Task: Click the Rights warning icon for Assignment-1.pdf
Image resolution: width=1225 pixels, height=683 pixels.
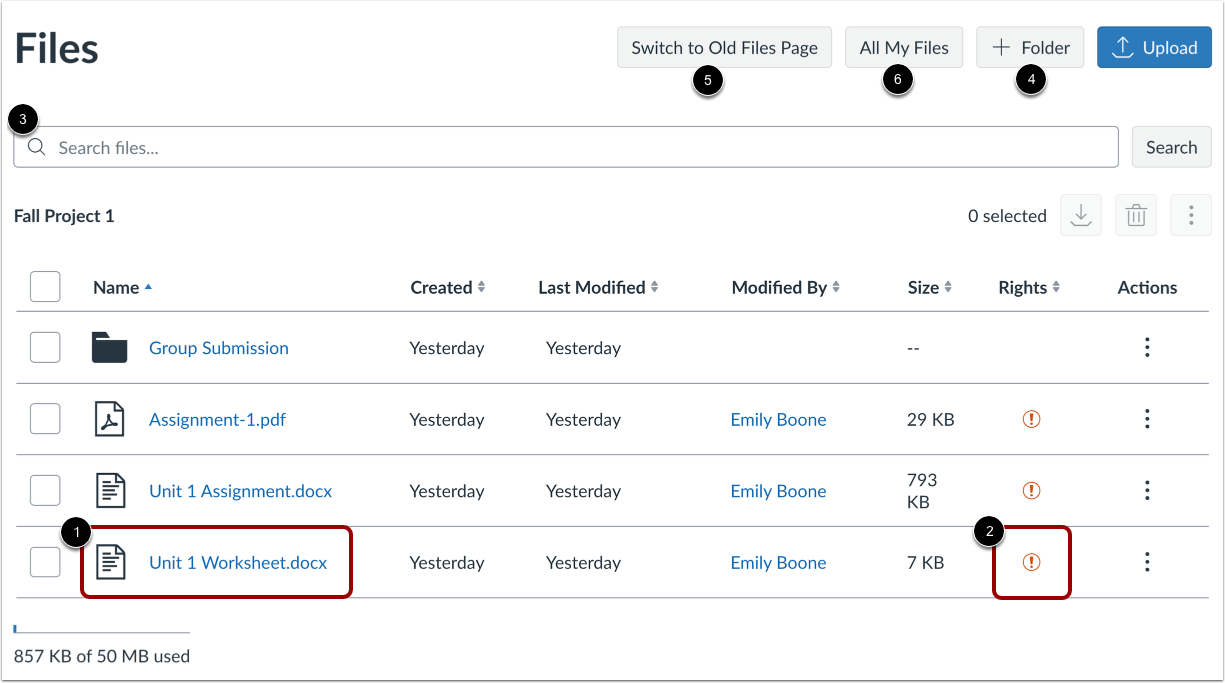Action: pos(1031,419)
